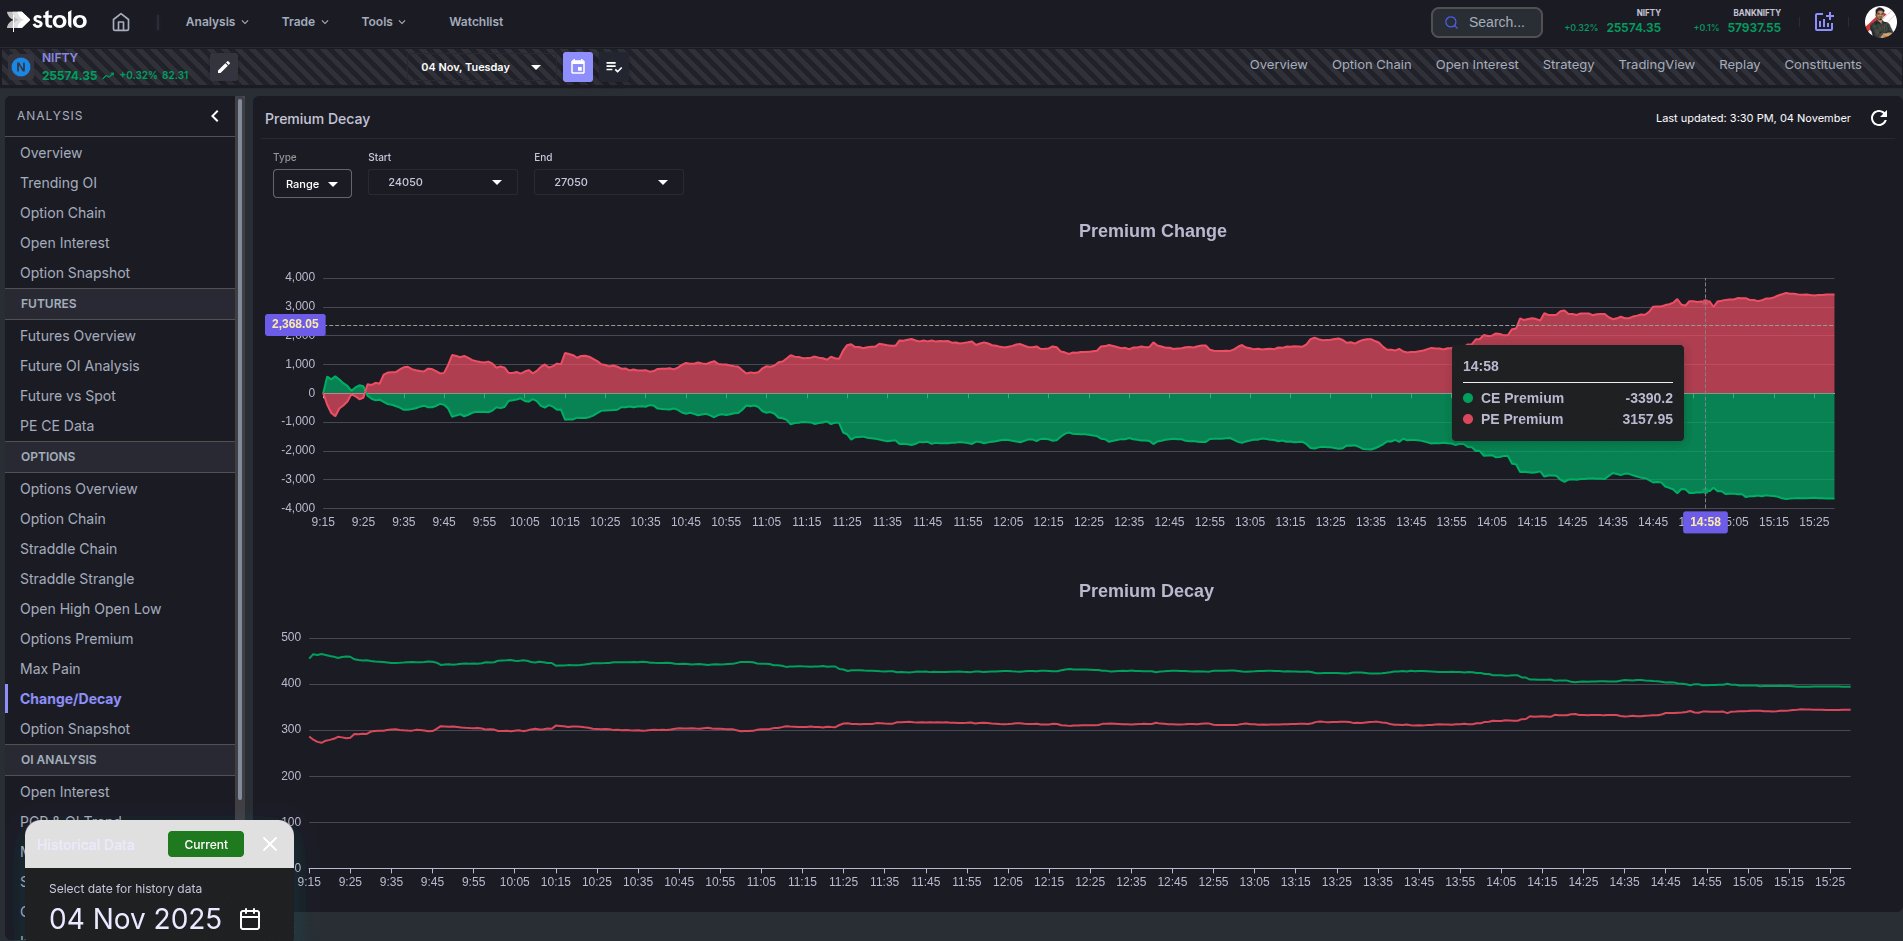Click the calendar icon beside 04 Nov 2025
The height and width of the screenshot is (941, 1903).
[x=249, y=918]
